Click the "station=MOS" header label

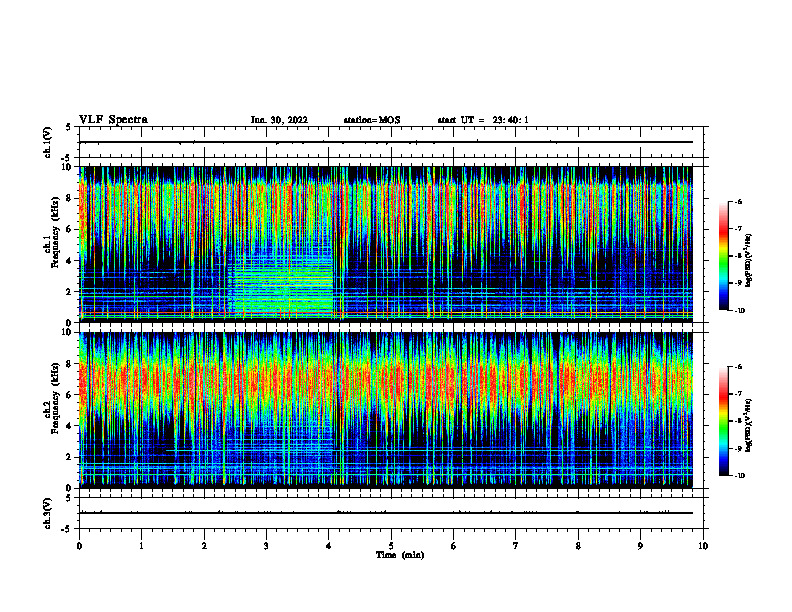coord(372,120)
